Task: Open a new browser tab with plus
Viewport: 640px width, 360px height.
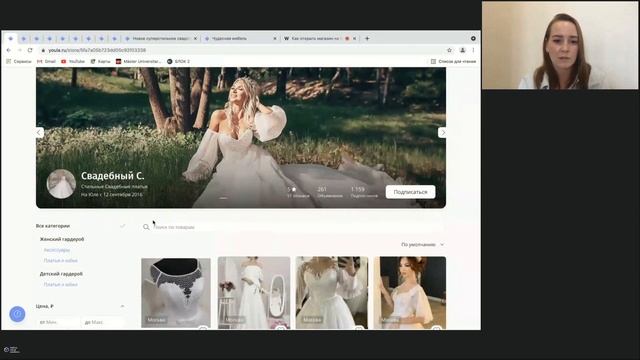Action: (367, 38)
